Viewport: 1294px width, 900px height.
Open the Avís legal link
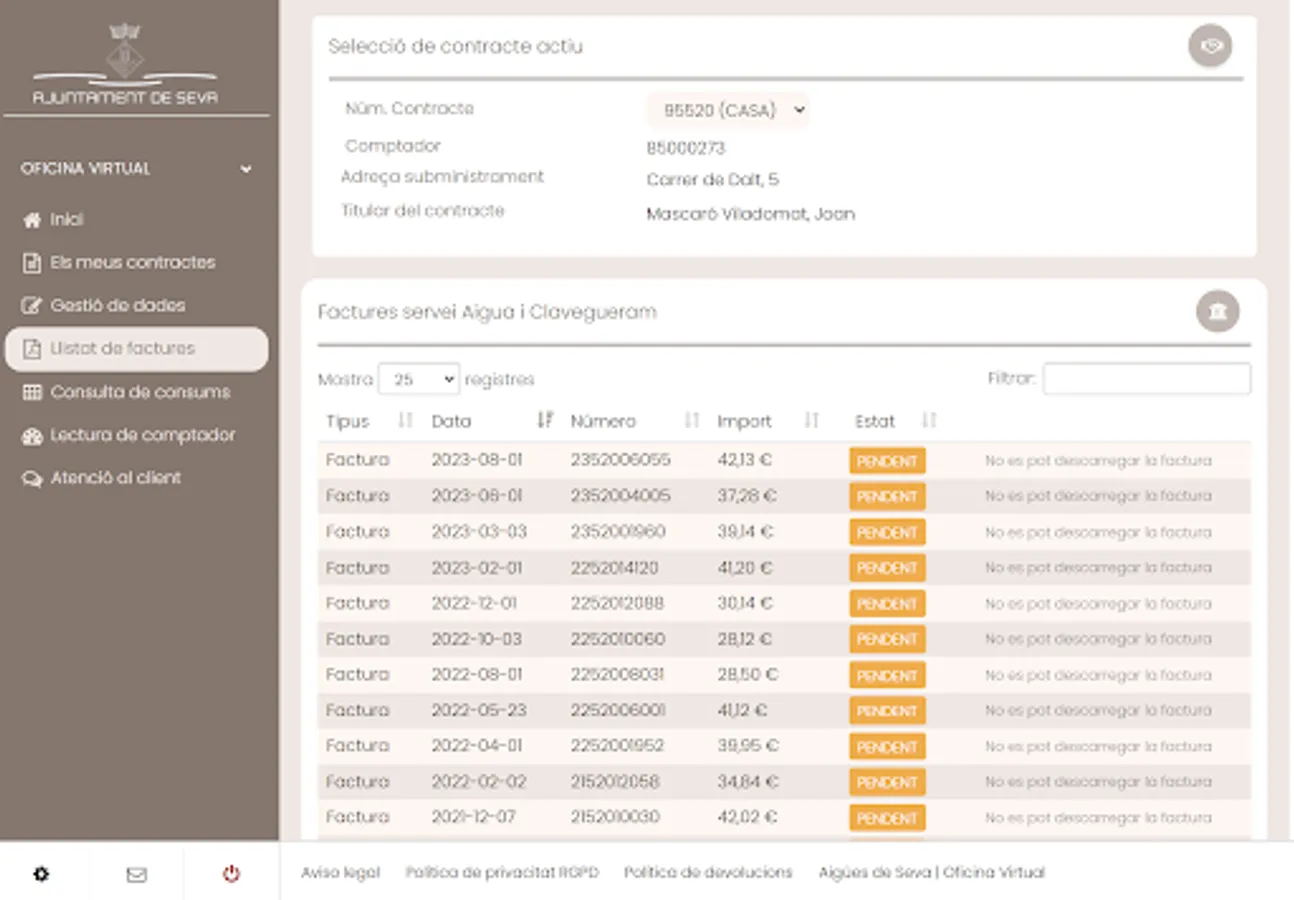tap(340, 873)
